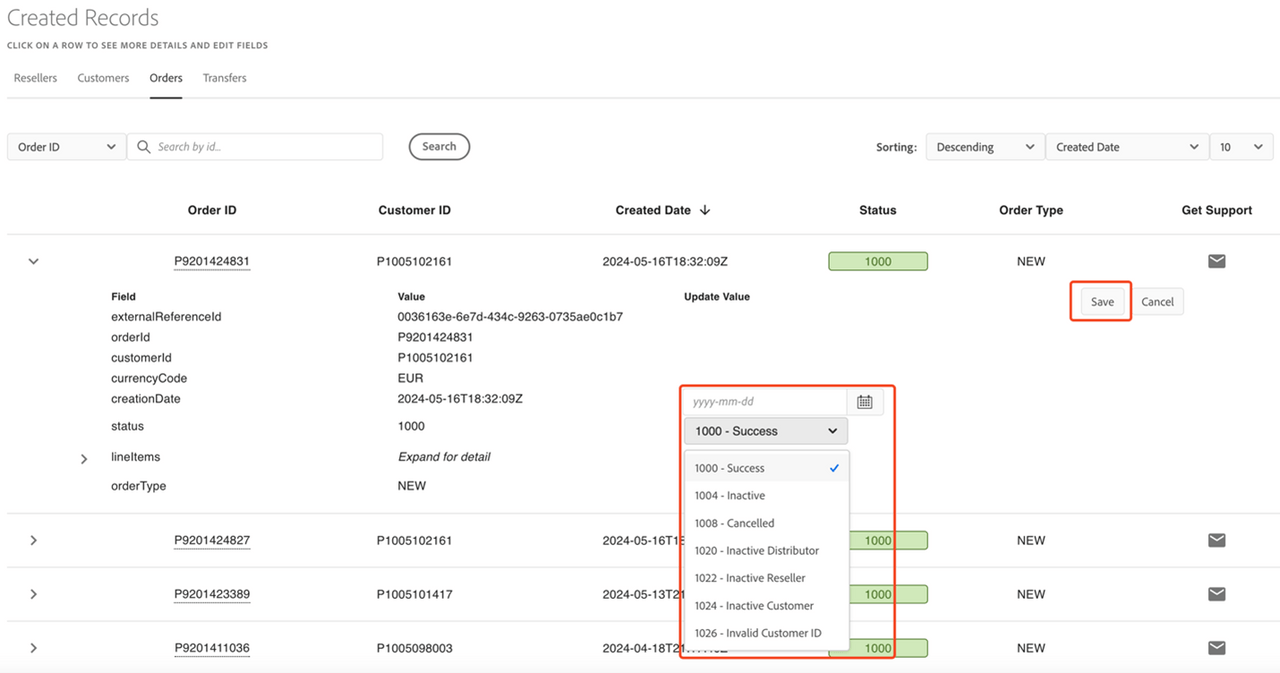The width and height of the screenshot is (1280, 673).
Task: Click envelope support icon for order P9201423389
Action: [1216, 594]
